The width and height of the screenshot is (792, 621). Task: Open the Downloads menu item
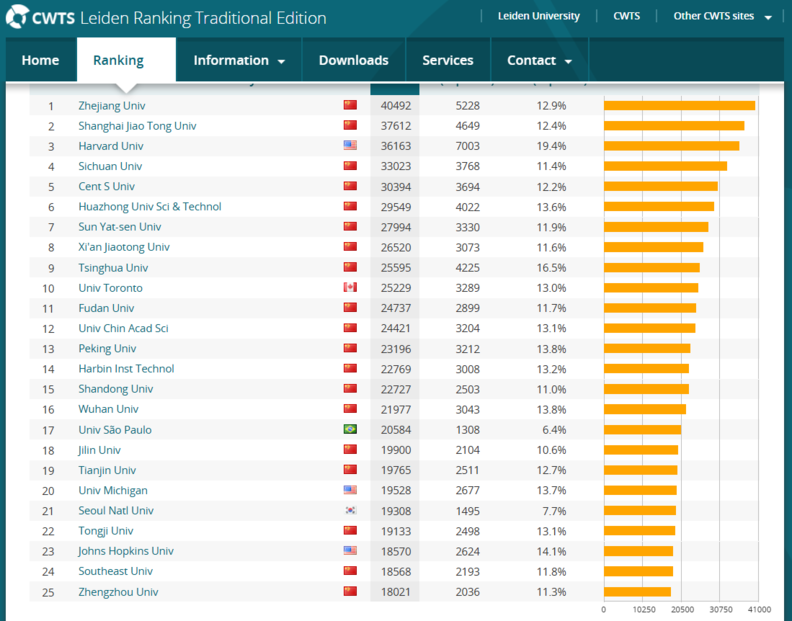[353, 60]
